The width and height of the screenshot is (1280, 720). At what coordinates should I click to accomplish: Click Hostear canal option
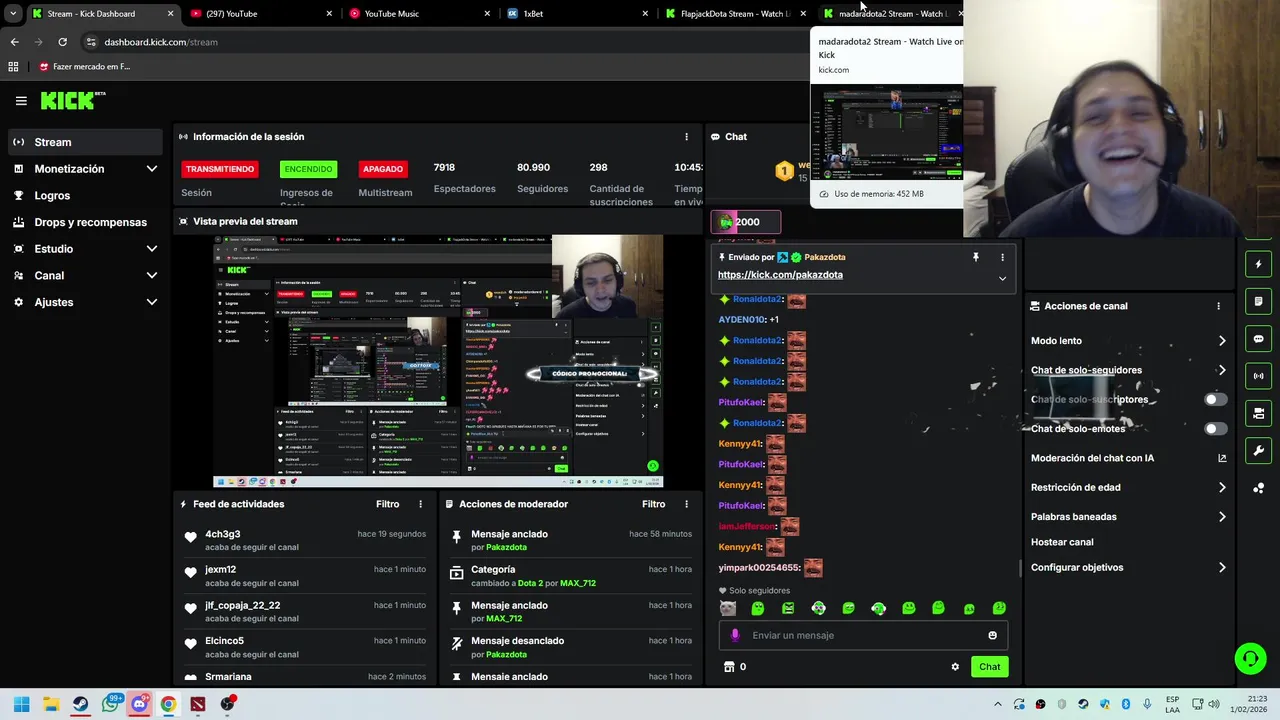(x=1062, y=542)
